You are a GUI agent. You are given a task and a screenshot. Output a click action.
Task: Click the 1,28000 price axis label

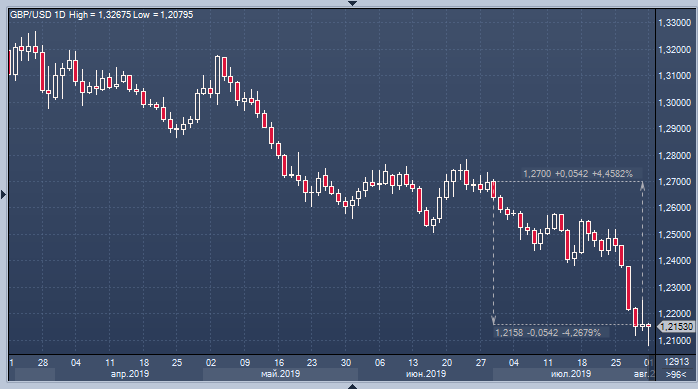(x=674, y=156)
